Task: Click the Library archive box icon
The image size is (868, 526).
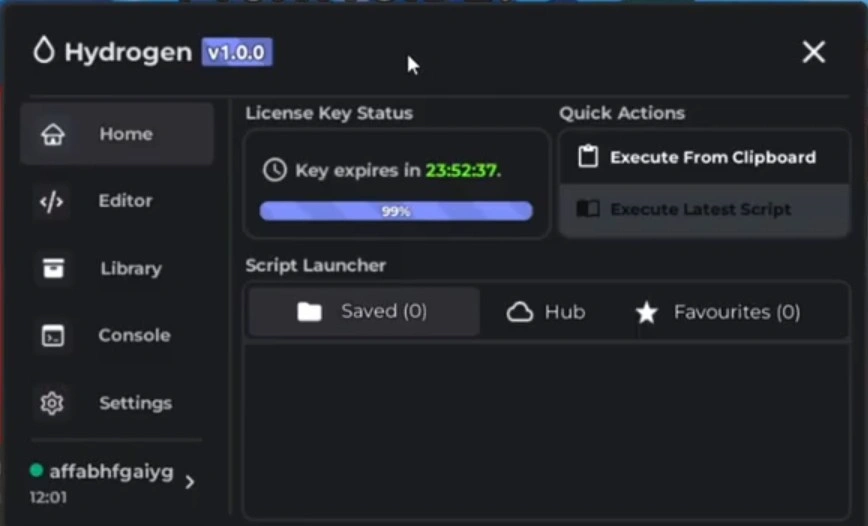Action: click(x=52, y=269)
